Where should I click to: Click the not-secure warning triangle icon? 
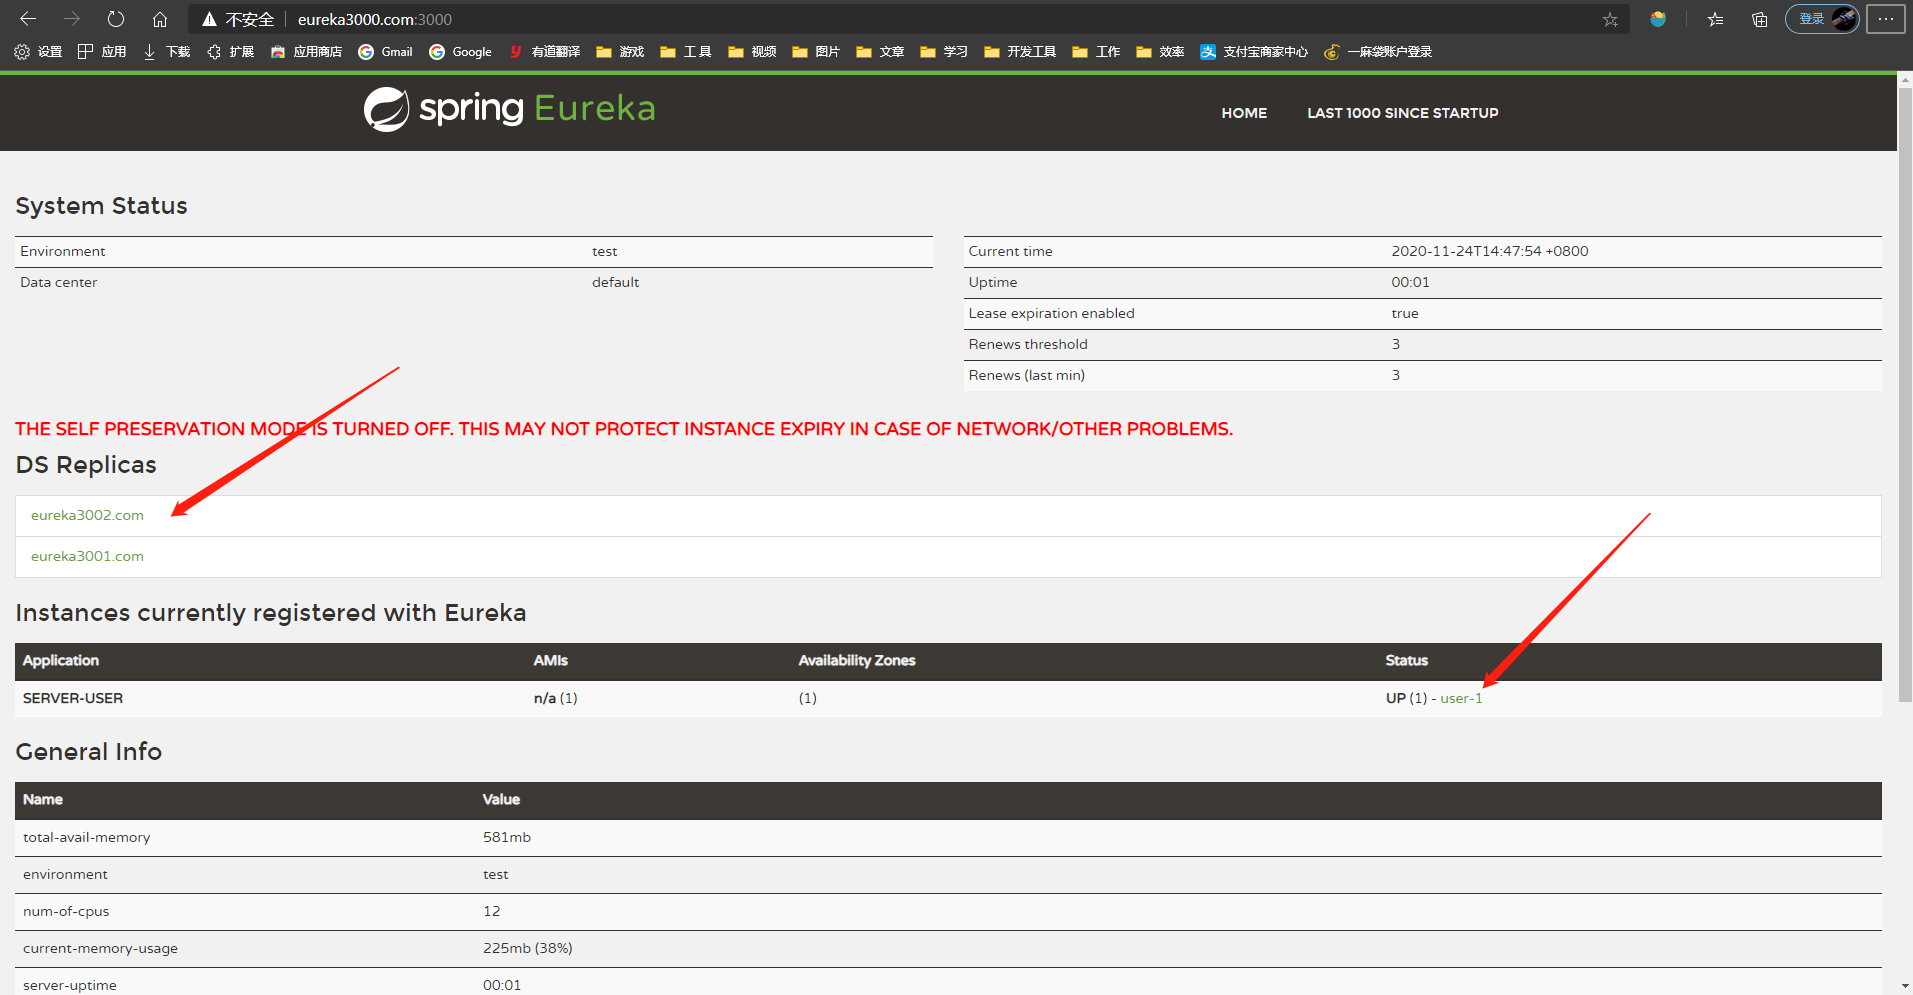click(209, 19)
